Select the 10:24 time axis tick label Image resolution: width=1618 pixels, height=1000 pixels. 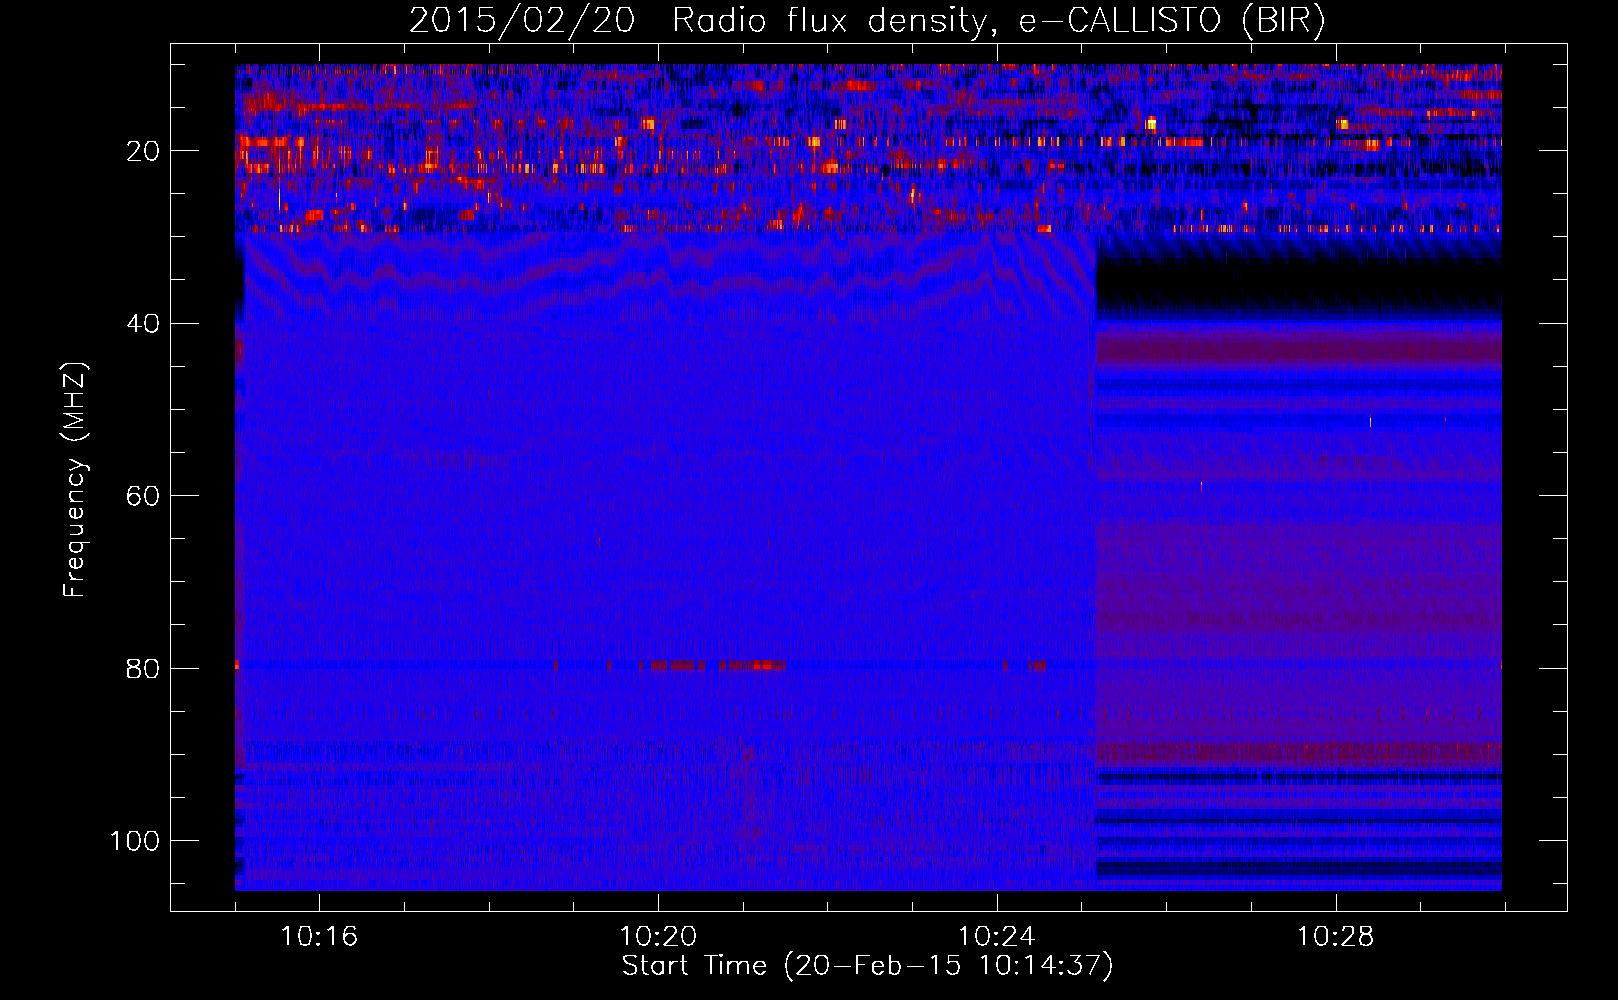(x=997, y=937)
